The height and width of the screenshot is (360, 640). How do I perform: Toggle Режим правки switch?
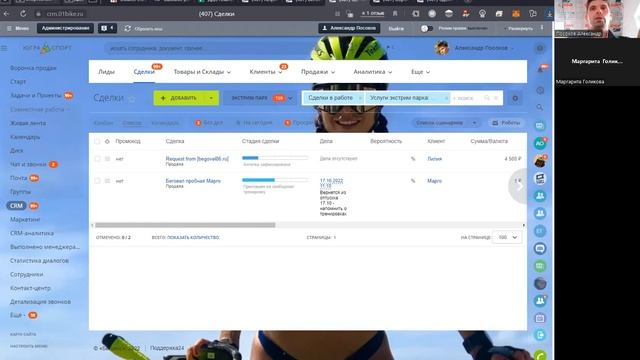pos(427,29)
